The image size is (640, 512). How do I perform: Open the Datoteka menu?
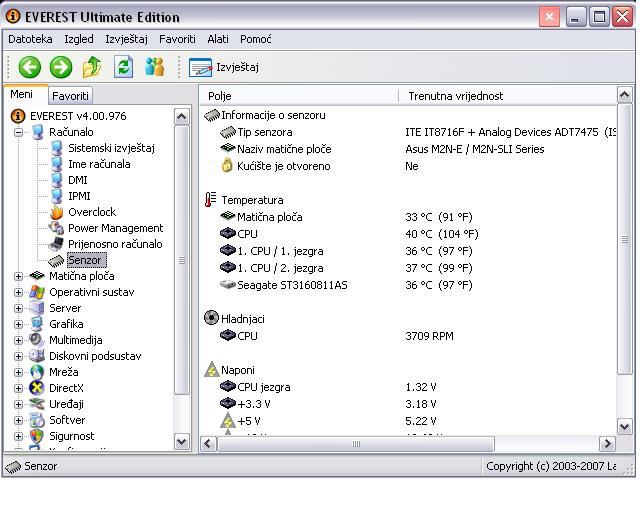[x=30, y=39]
